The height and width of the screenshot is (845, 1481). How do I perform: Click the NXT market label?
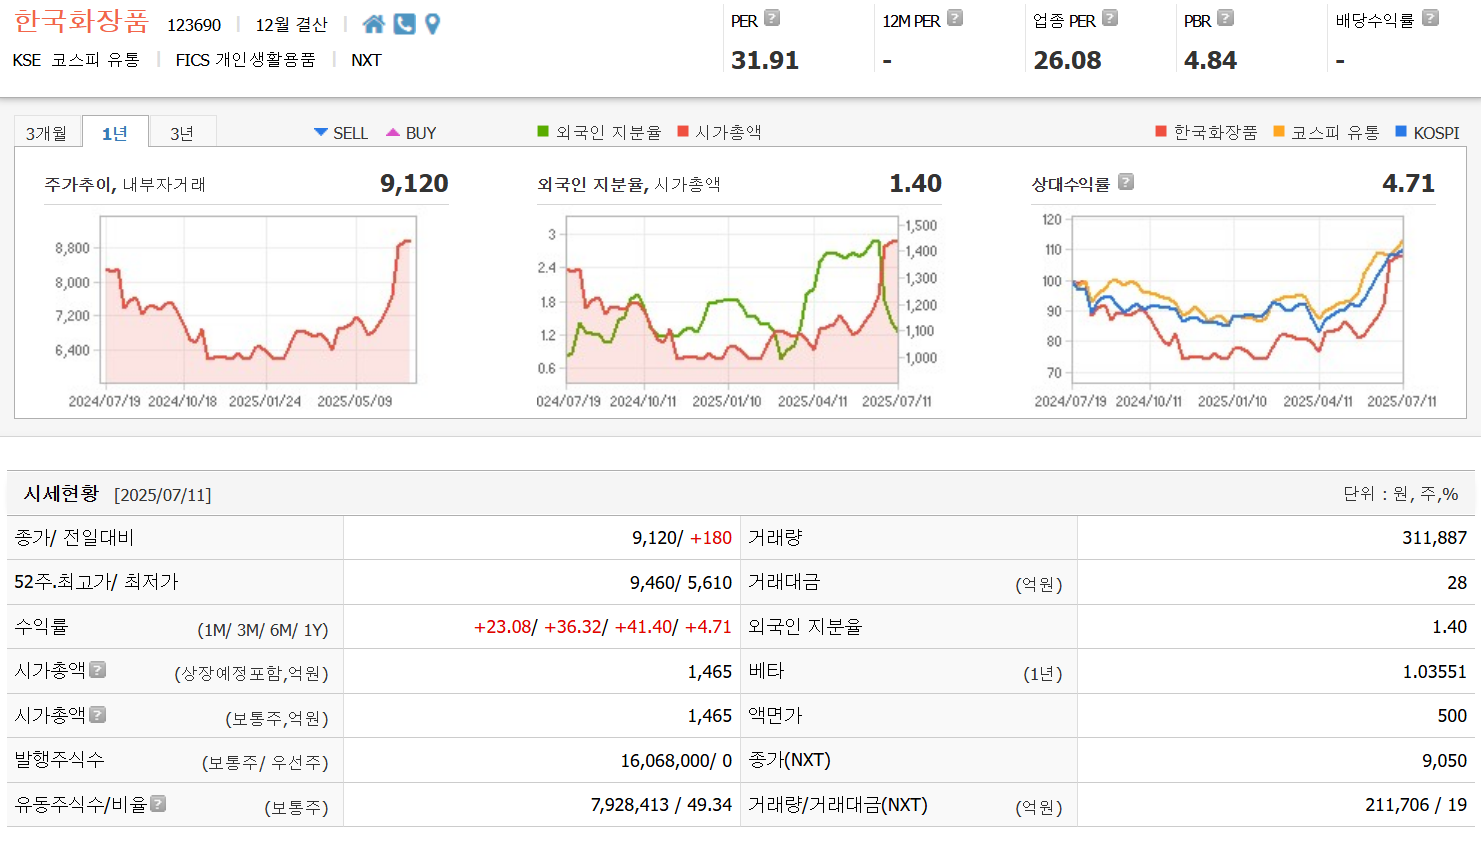[366, 60]
